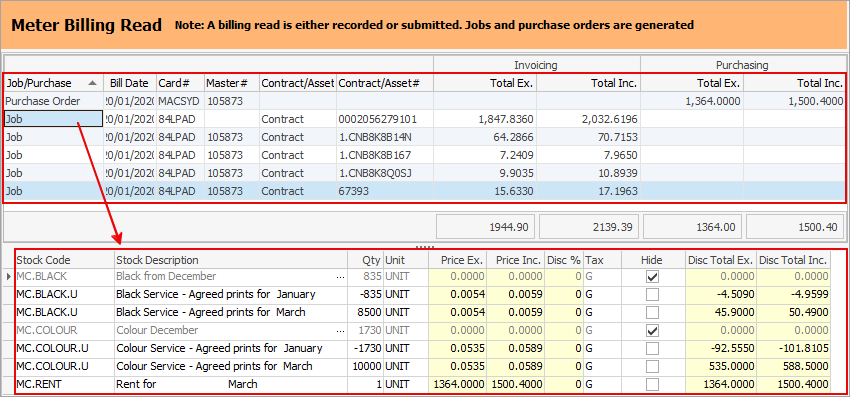Click quantity -835 cell
The height and width of the screenshot is (397, 850).
(x=365, y=294)
